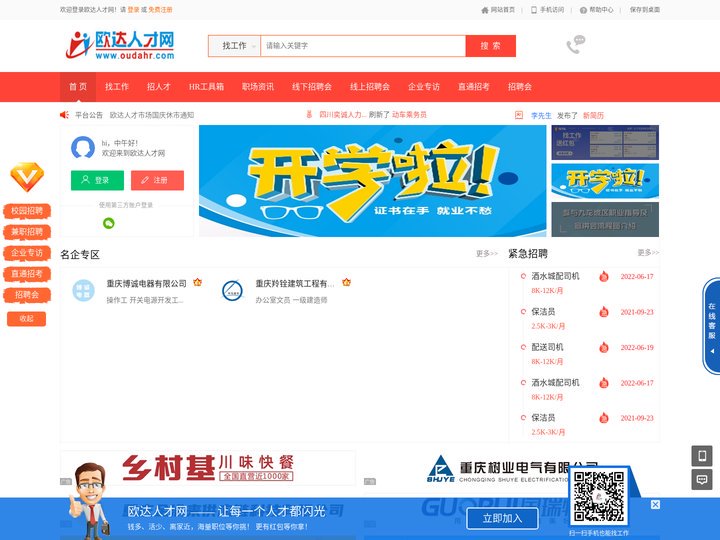The height and width of the screenshot is (540, 720).
Task: Open 欧达人才市场国庆休市通知 announcement
Action: [x=152, y=115]
